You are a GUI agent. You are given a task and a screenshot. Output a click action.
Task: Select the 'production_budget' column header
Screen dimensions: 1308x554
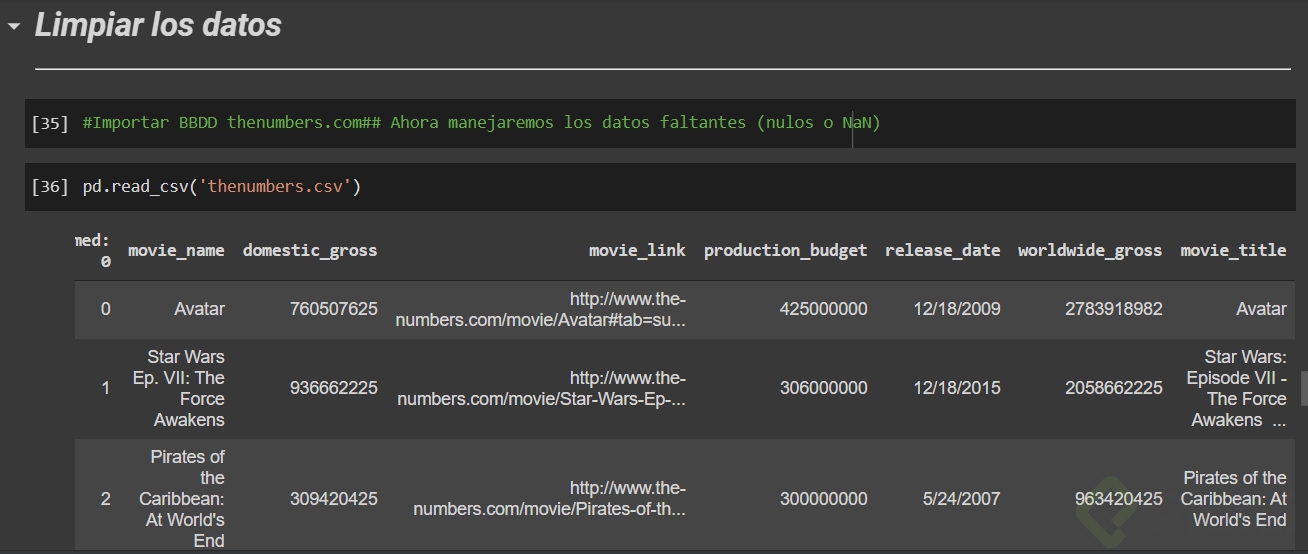click(785, 250)
